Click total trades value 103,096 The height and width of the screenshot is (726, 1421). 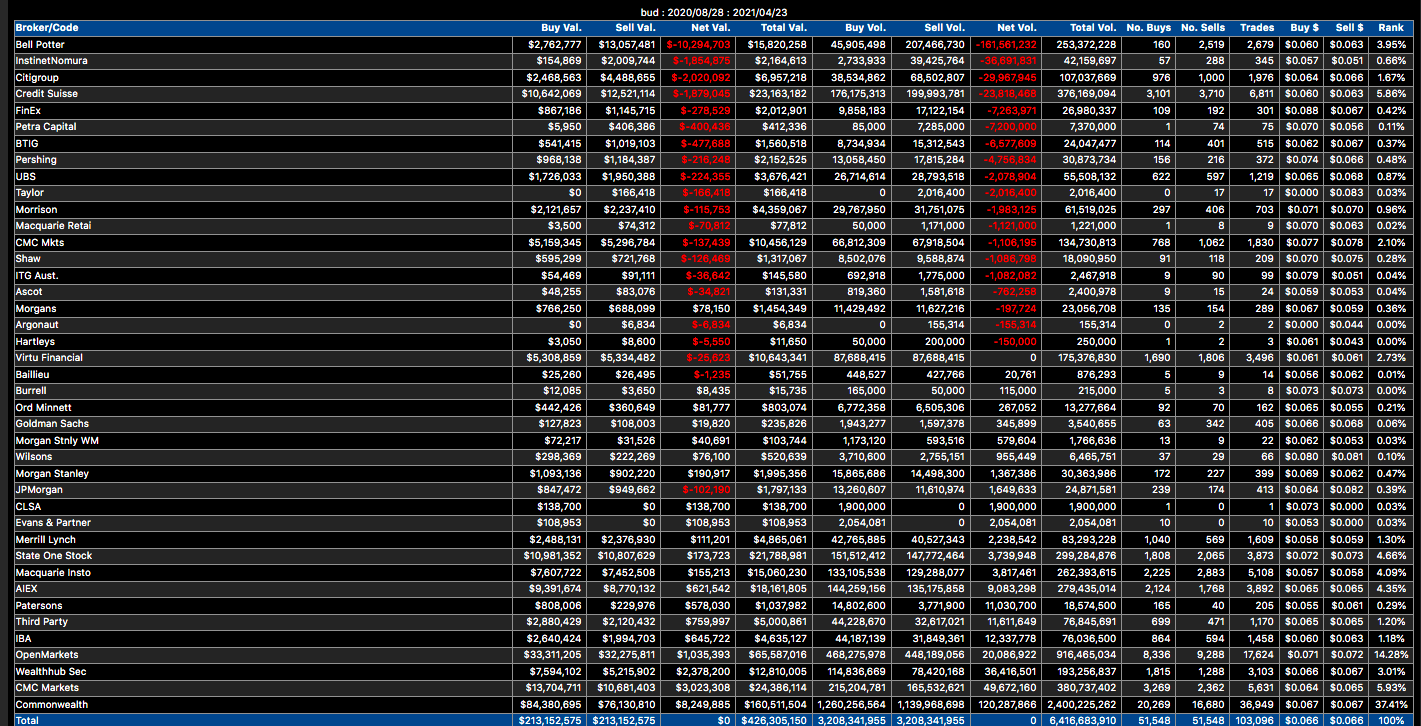coord(1255,720)
